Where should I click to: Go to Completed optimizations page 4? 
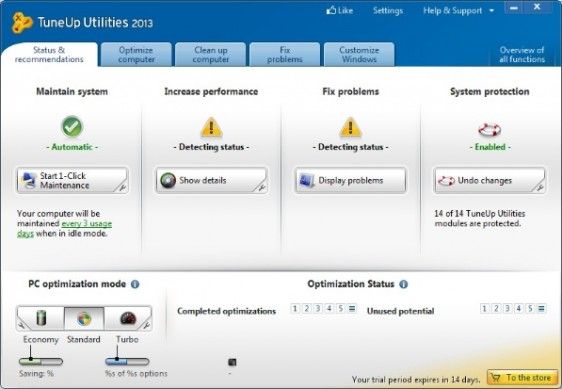click(x=329, y=308)
